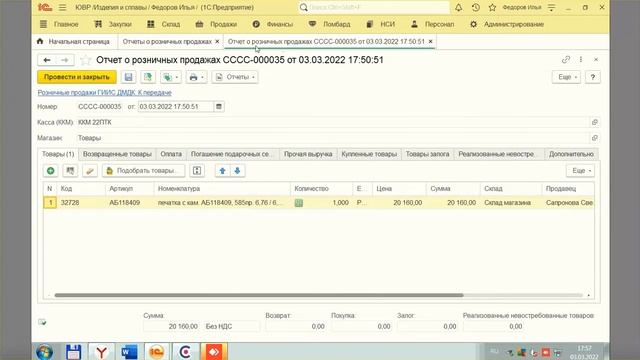This screenshot has height=360, width=640.
Task: Switch to Отчеты о розничных продажах tab
Action: (167, 42)
